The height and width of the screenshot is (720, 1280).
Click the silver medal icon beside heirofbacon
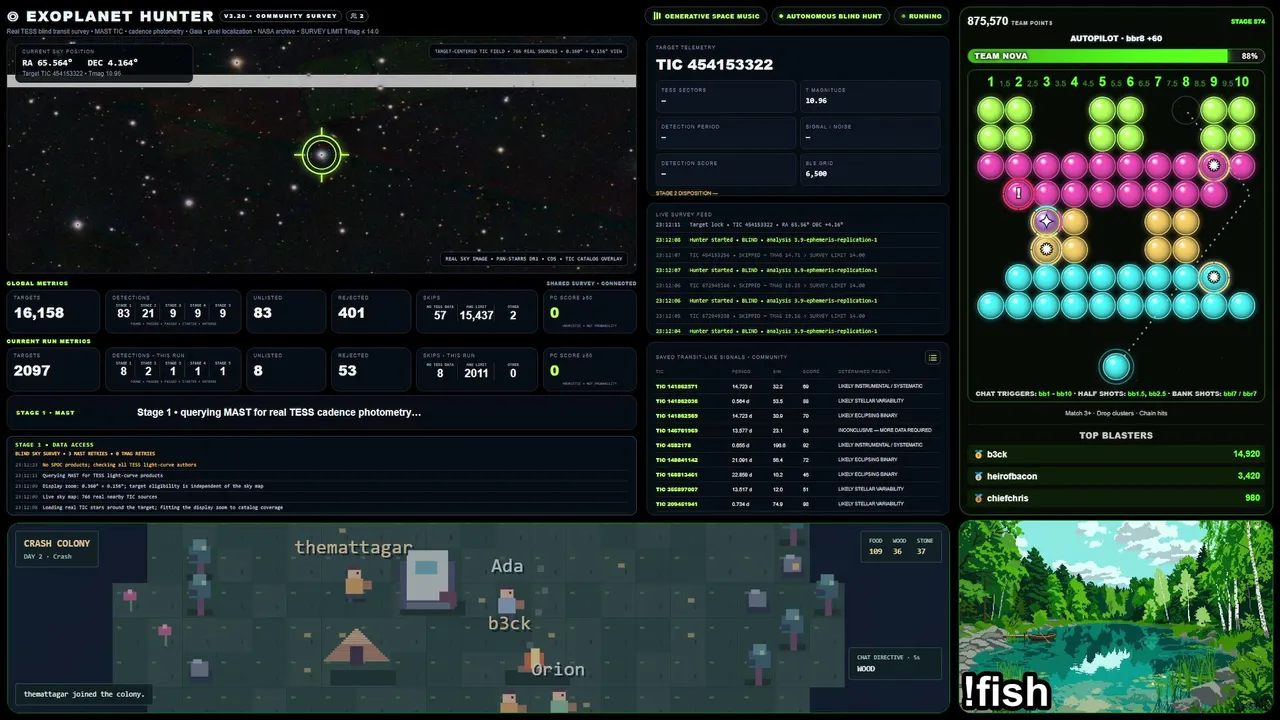[x=979, y=476]
